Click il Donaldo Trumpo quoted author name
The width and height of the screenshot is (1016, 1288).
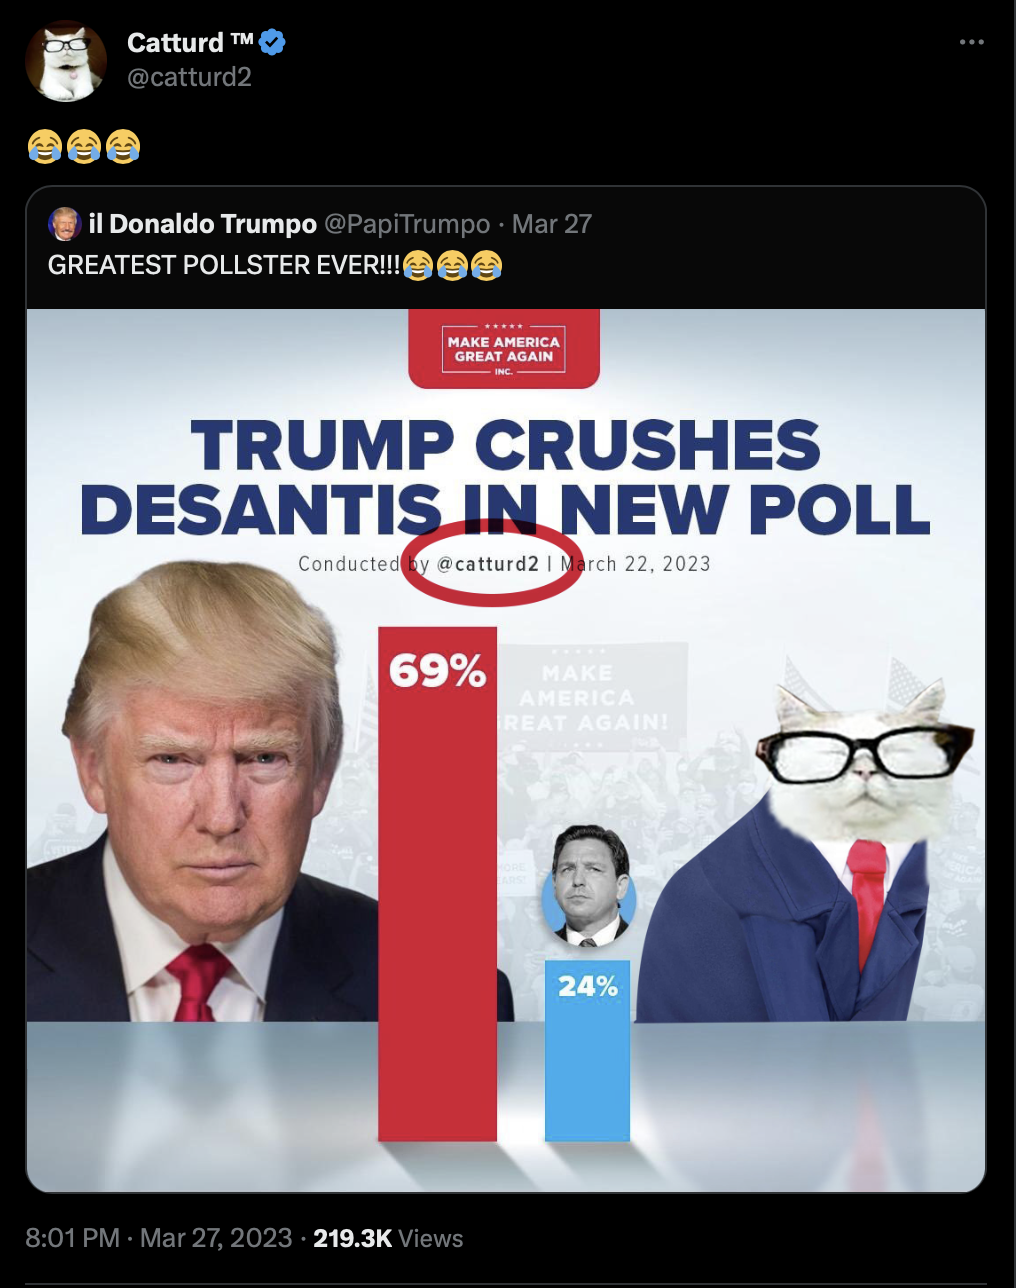pyautogui.click(x=203, y=224)
